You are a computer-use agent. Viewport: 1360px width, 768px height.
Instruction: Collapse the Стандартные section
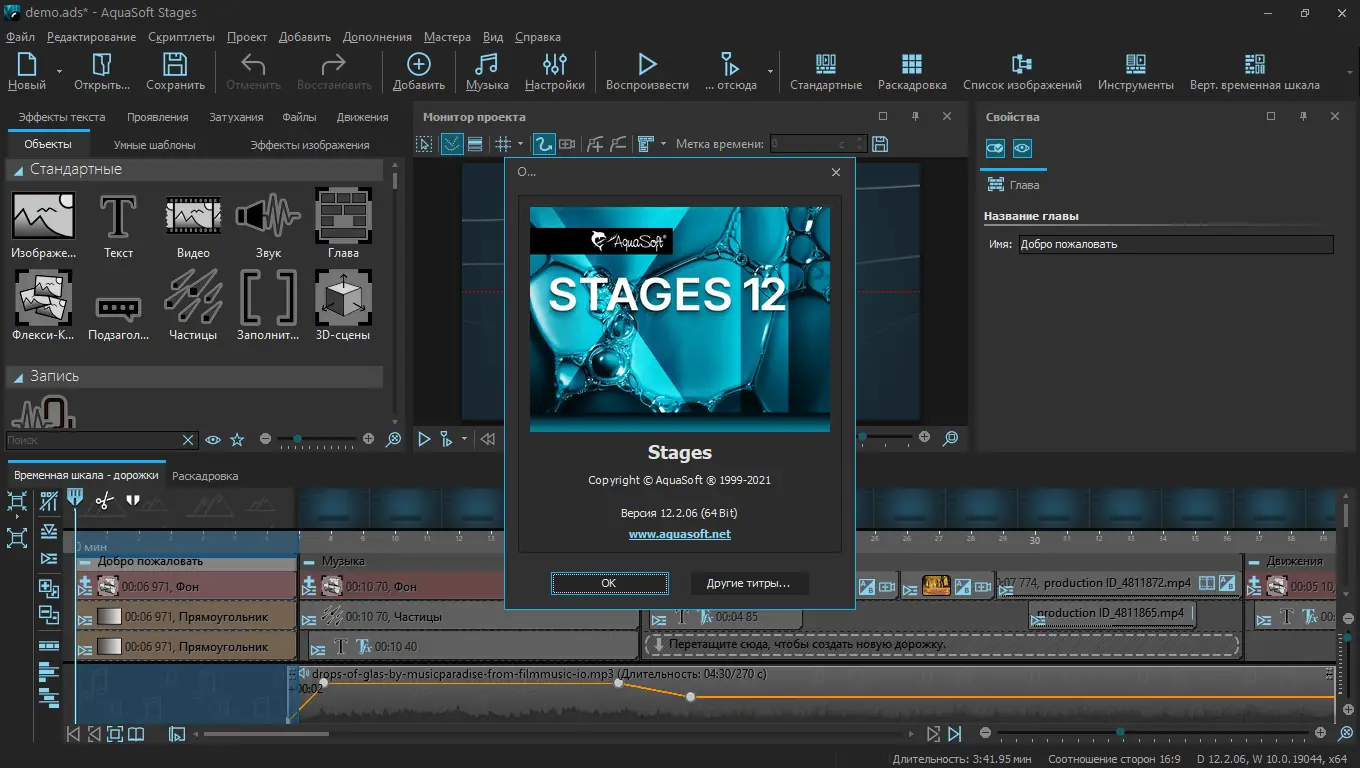coord(18,170)
